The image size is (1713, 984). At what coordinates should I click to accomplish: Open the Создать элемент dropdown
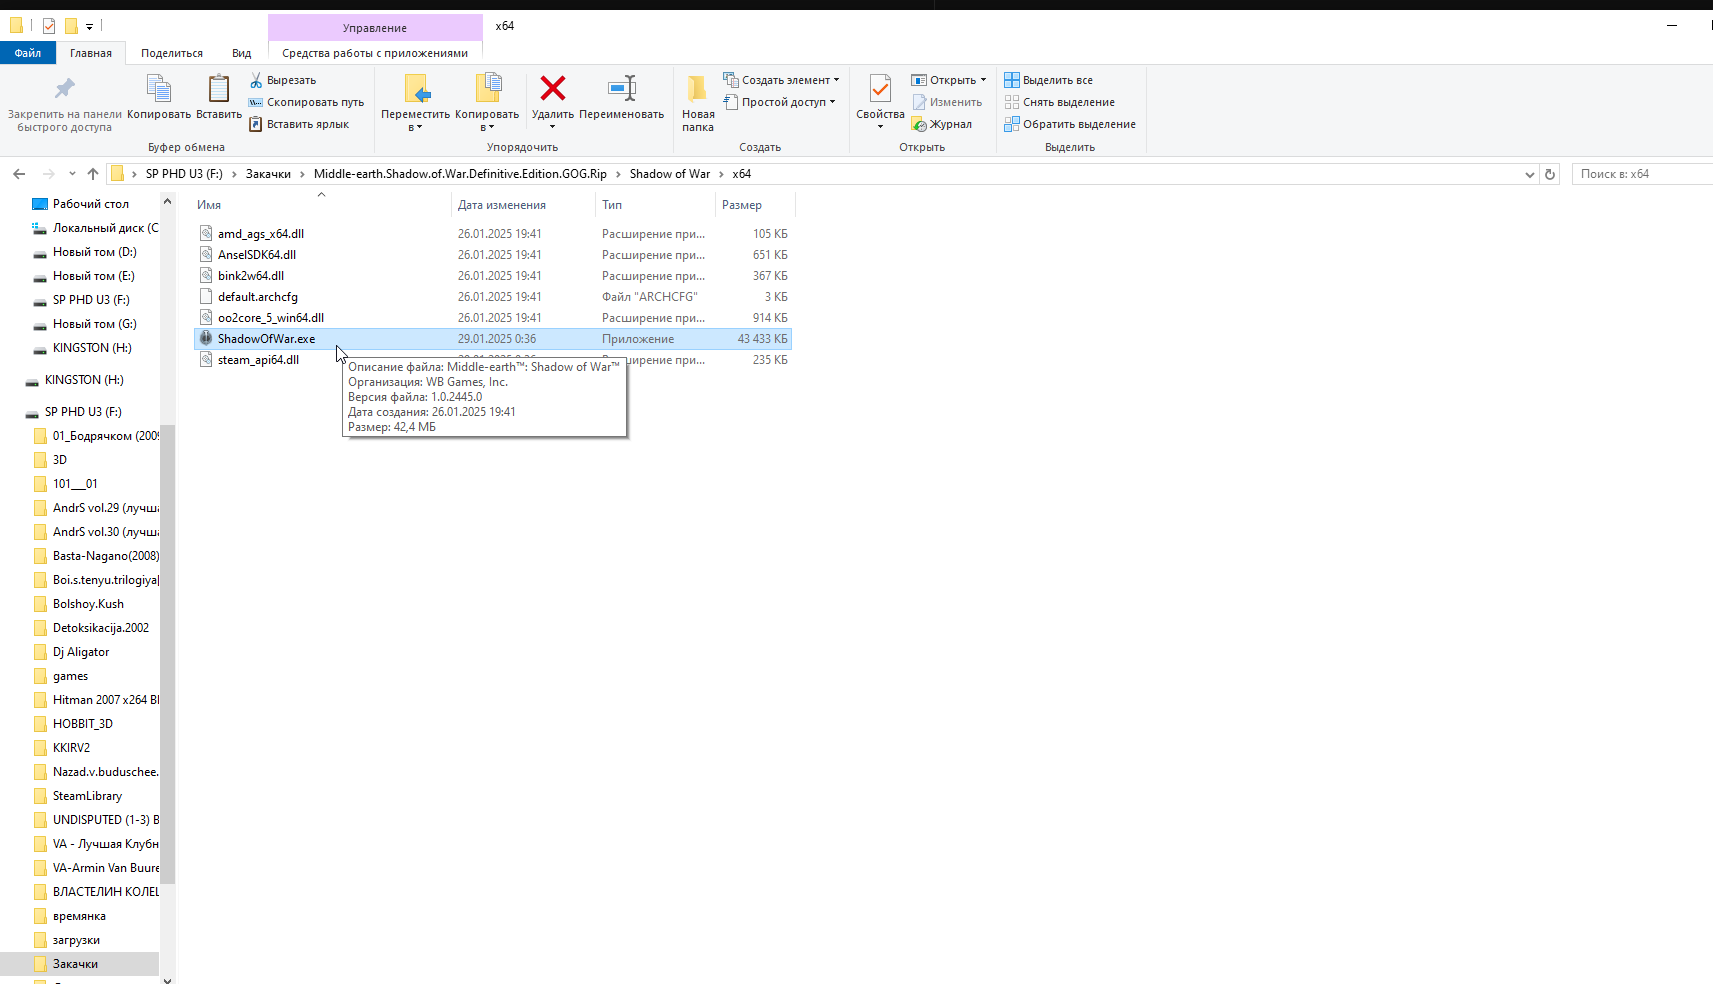pos(781,80)
